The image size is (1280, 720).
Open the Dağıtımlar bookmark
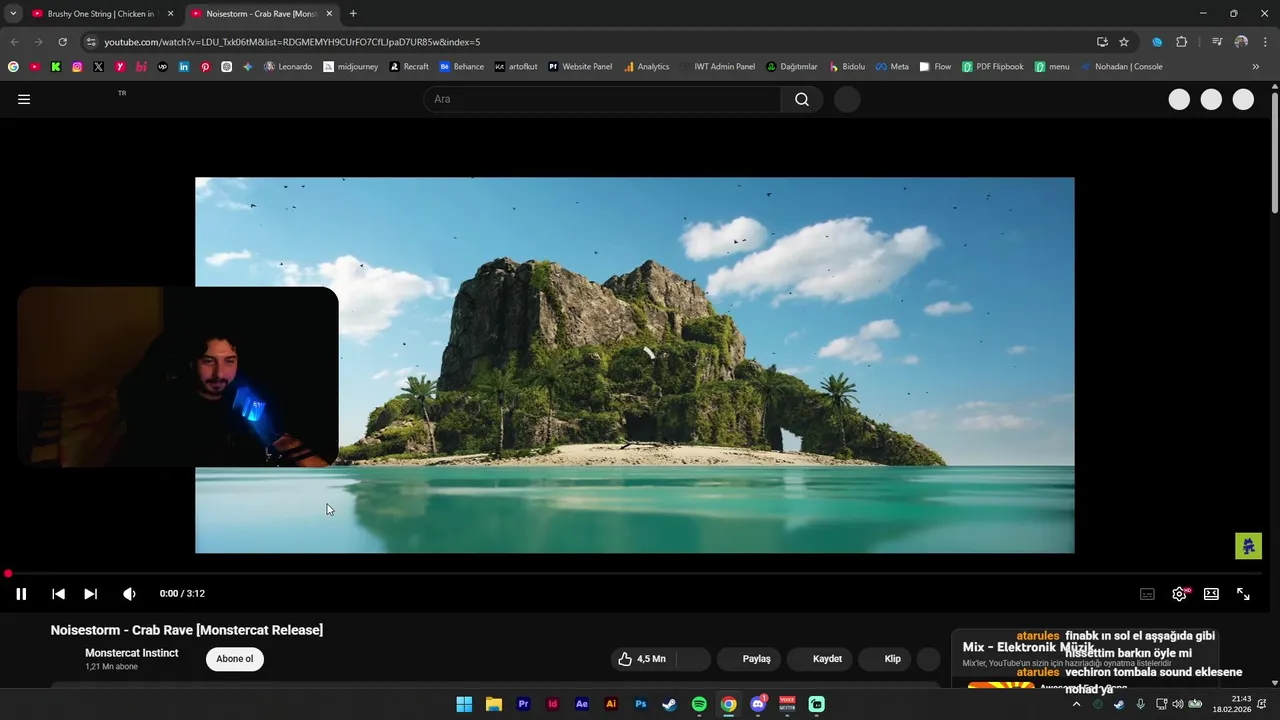792,67
